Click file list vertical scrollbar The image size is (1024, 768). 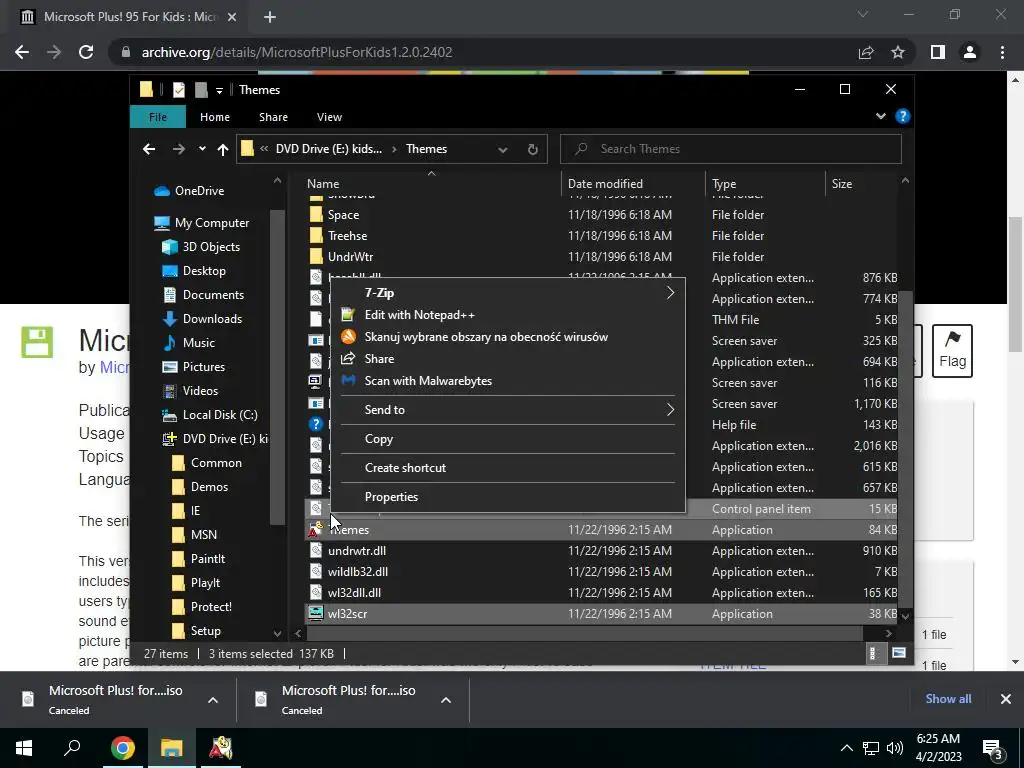click(x=905, y=449)
